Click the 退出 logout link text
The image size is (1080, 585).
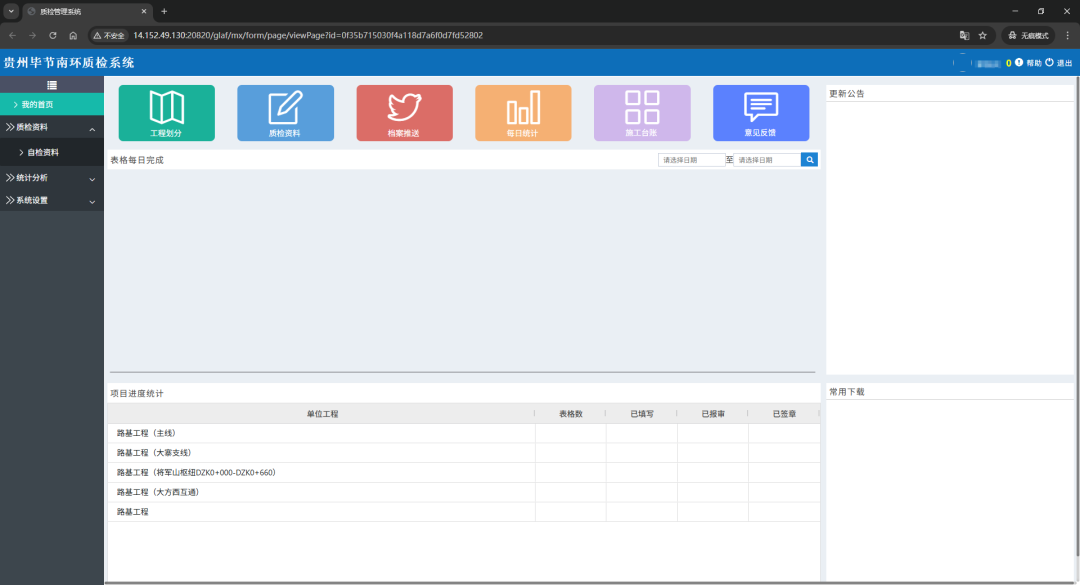pyautogui.click(x=1064, y=63)
